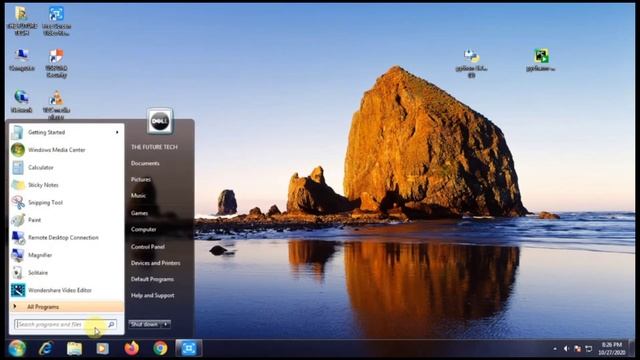Screen dimensions: 640x360
Task: Open Getting Started from Start menu
Action: pos(67,132)
